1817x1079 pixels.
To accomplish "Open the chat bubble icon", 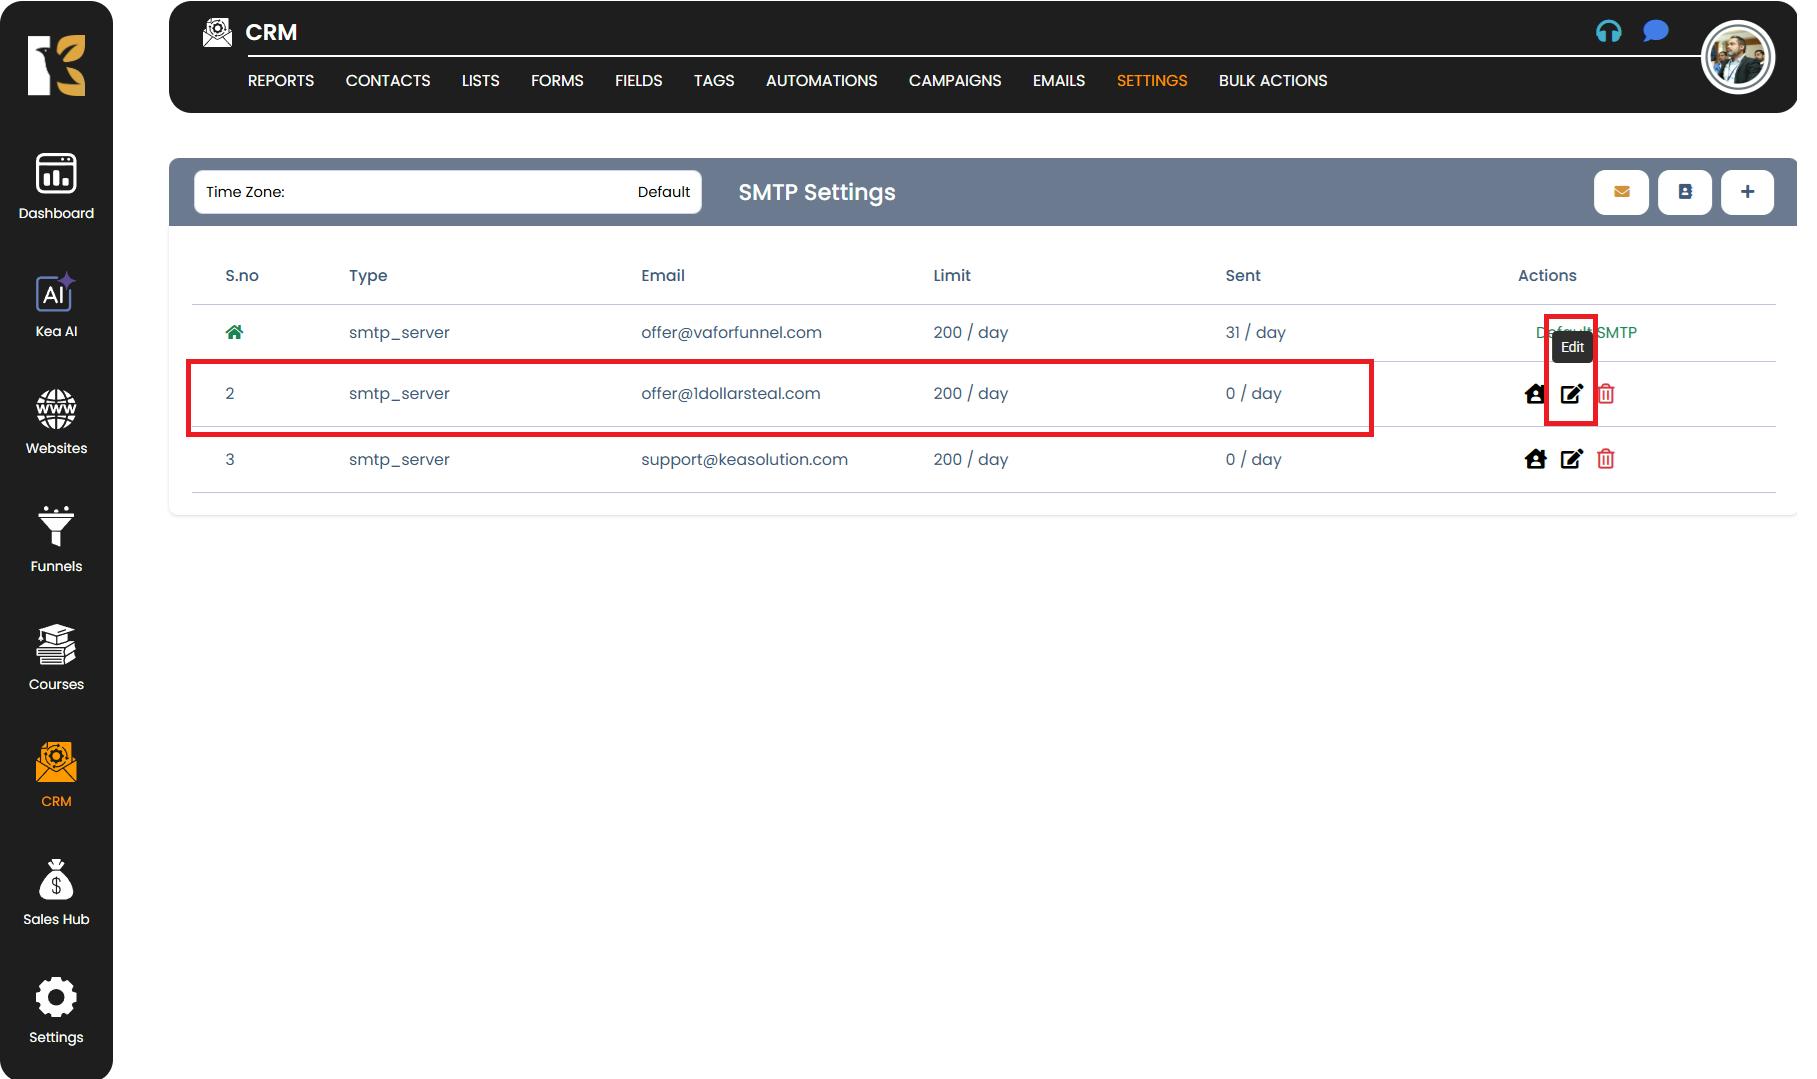I will 1655,32.
